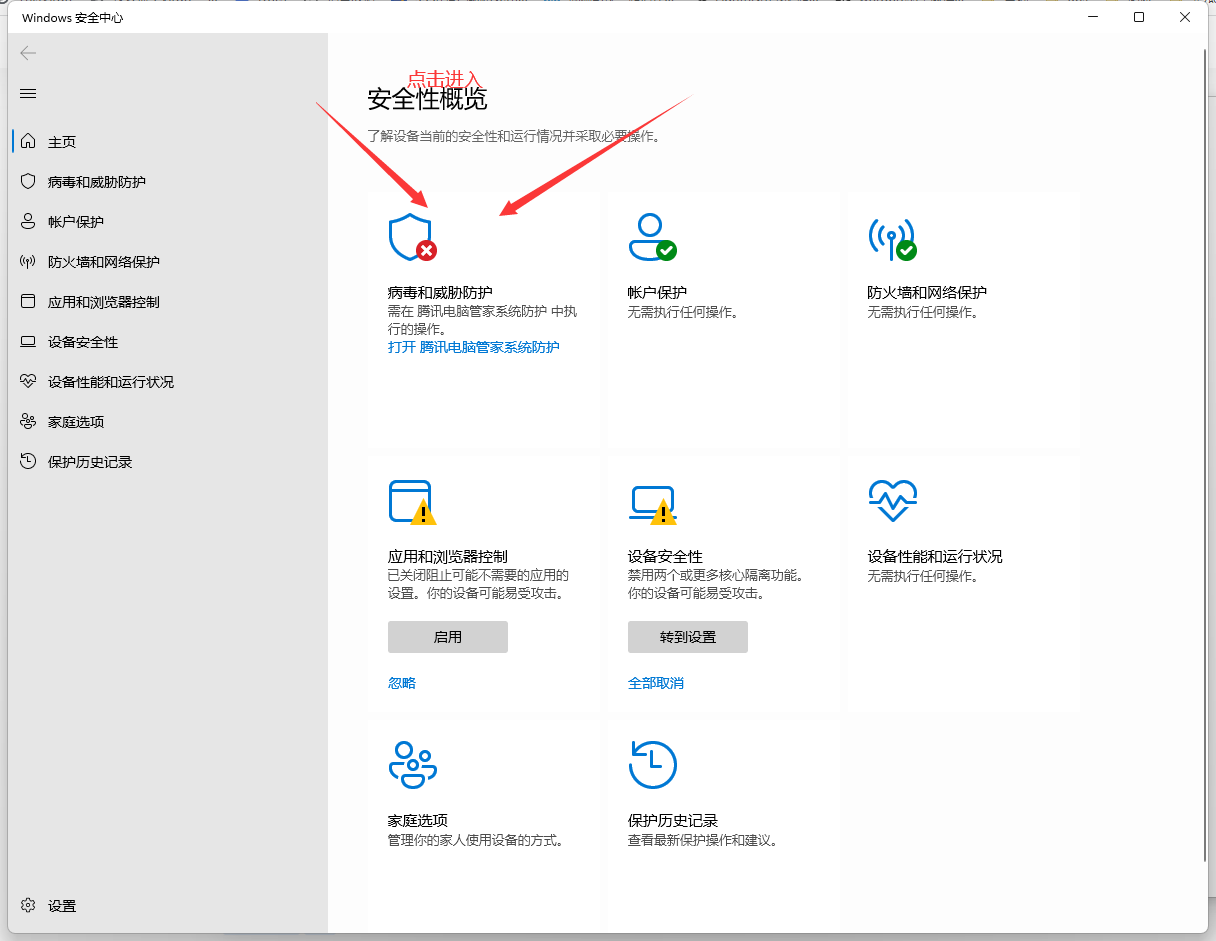Open 设置 at the sidebar bottom
The height and width of the screenshot is (941, 1216).
61,905
